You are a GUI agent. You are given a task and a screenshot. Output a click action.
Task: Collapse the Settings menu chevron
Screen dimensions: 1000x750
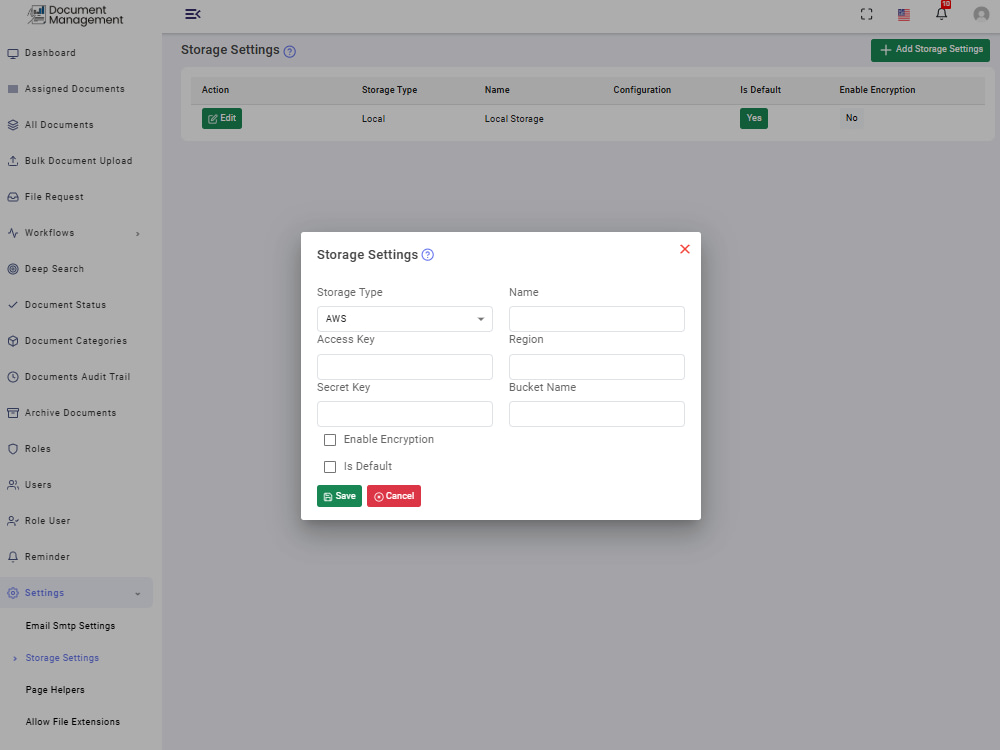[138, 594]
